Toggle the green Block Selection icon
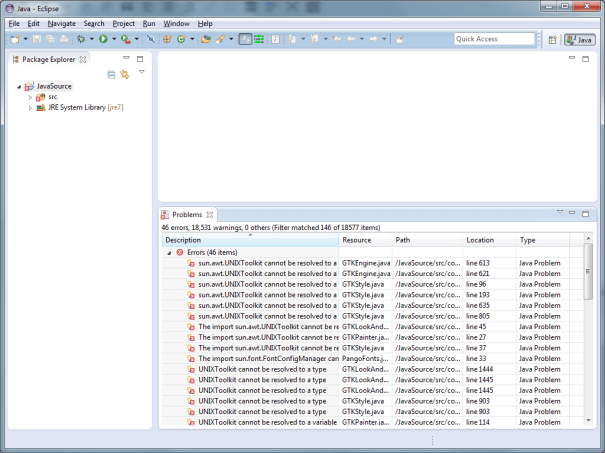The image size is (605, 453). pyautogui.click(x=259, y=39)
